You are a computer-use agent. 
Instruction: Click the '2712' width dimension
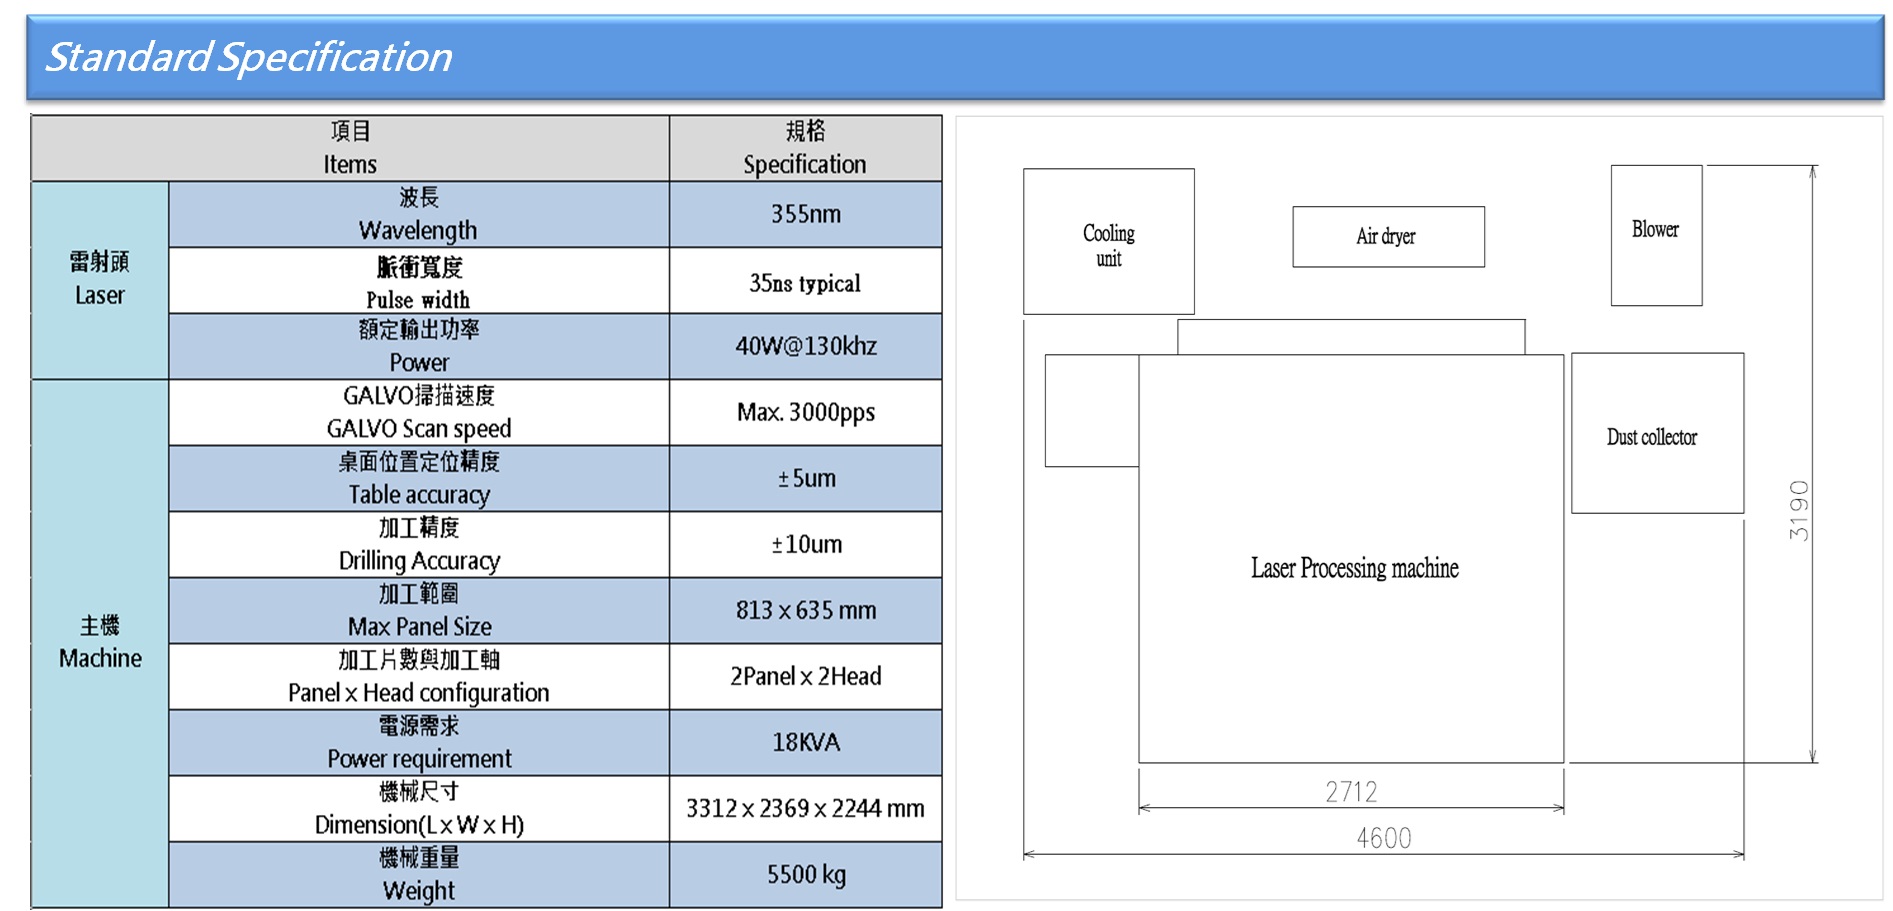(1351, 792)
